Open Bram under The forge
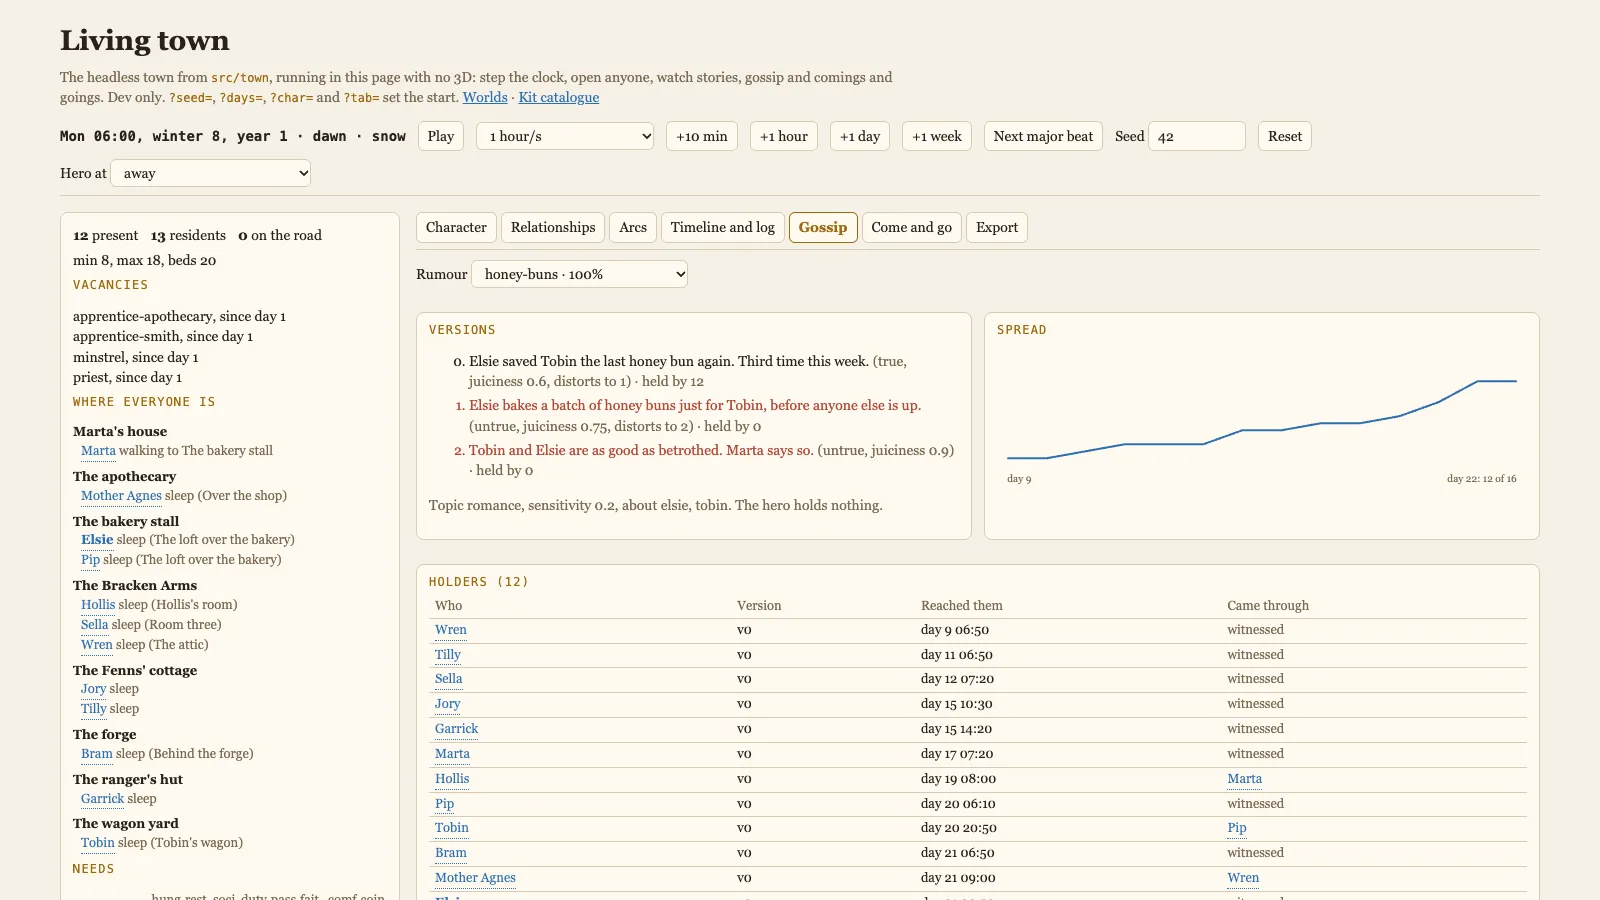Screen dimensions: 1600x900 [x=97, y=754]
